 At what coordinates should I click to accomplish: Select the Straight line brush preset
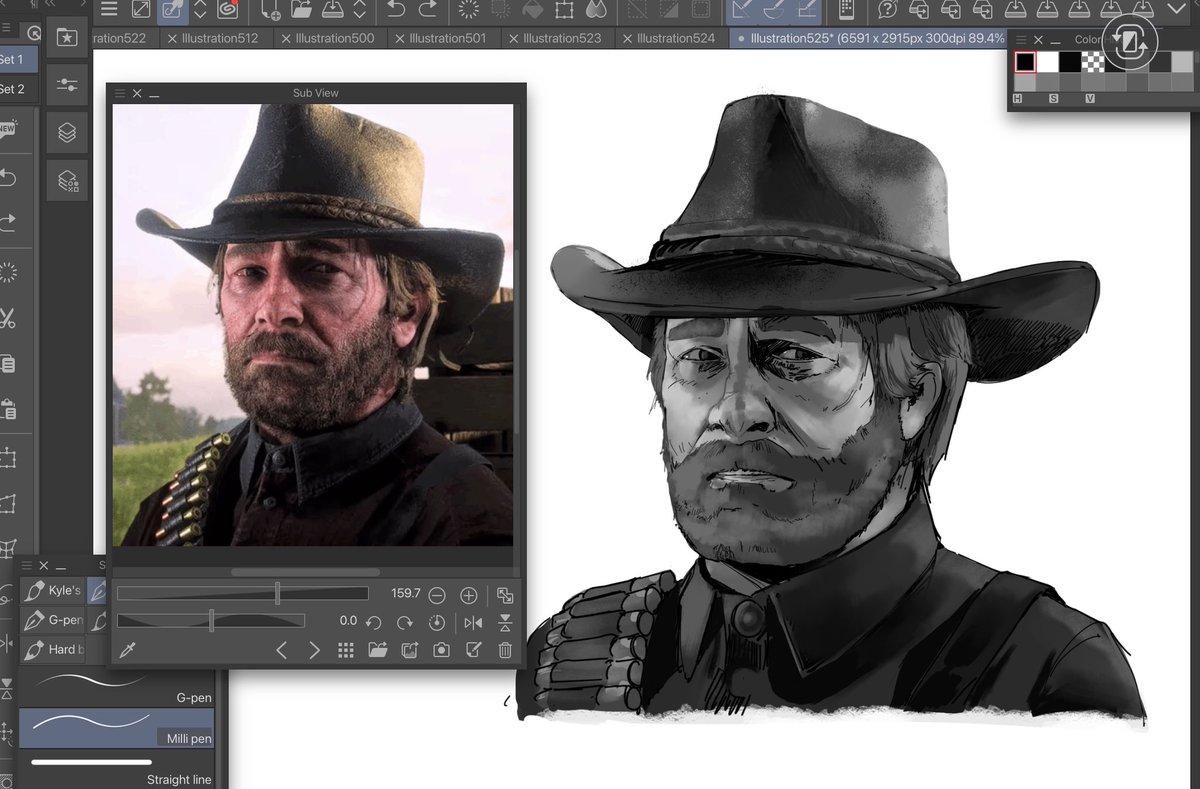tap(117, 769)
